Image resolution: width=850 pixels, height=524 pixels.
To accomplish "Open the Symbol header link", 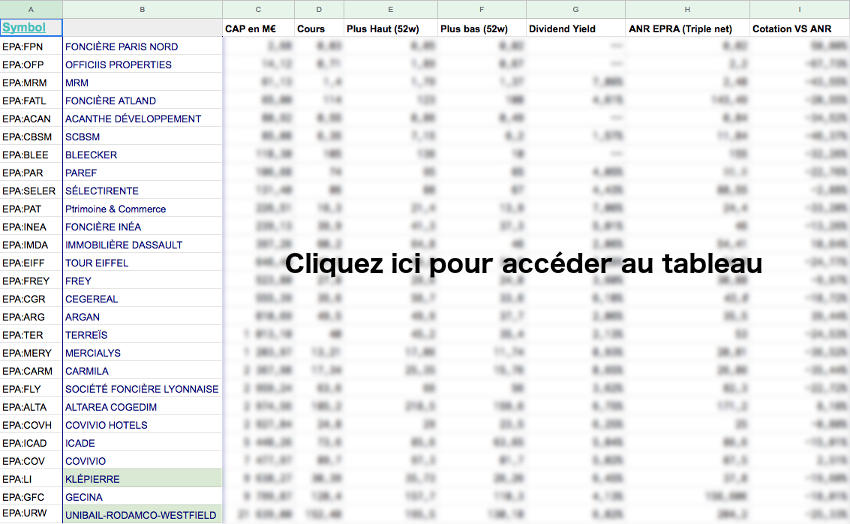I will (x=23, y=28).
